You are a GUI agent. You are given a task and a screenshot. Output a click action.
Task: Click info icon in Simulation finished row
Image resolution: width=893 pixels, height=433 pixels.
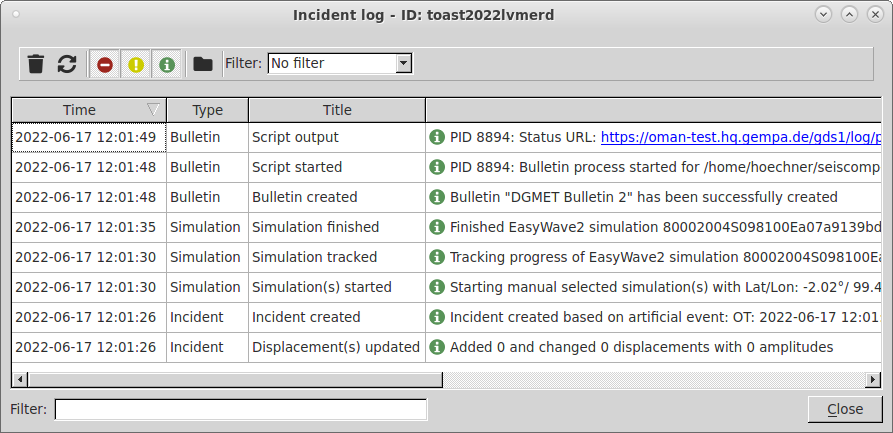[x=437, y=227]
